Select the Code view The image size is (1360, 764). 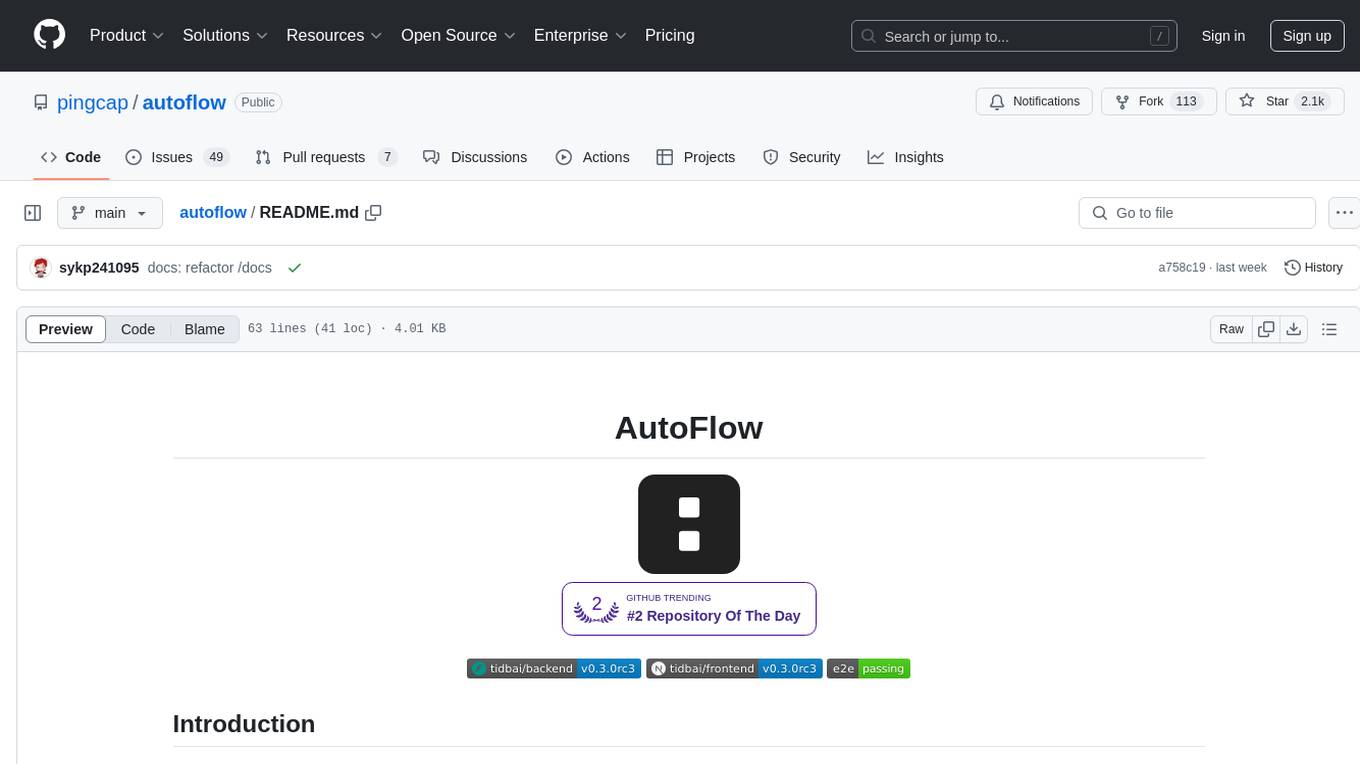coord(138,329)
